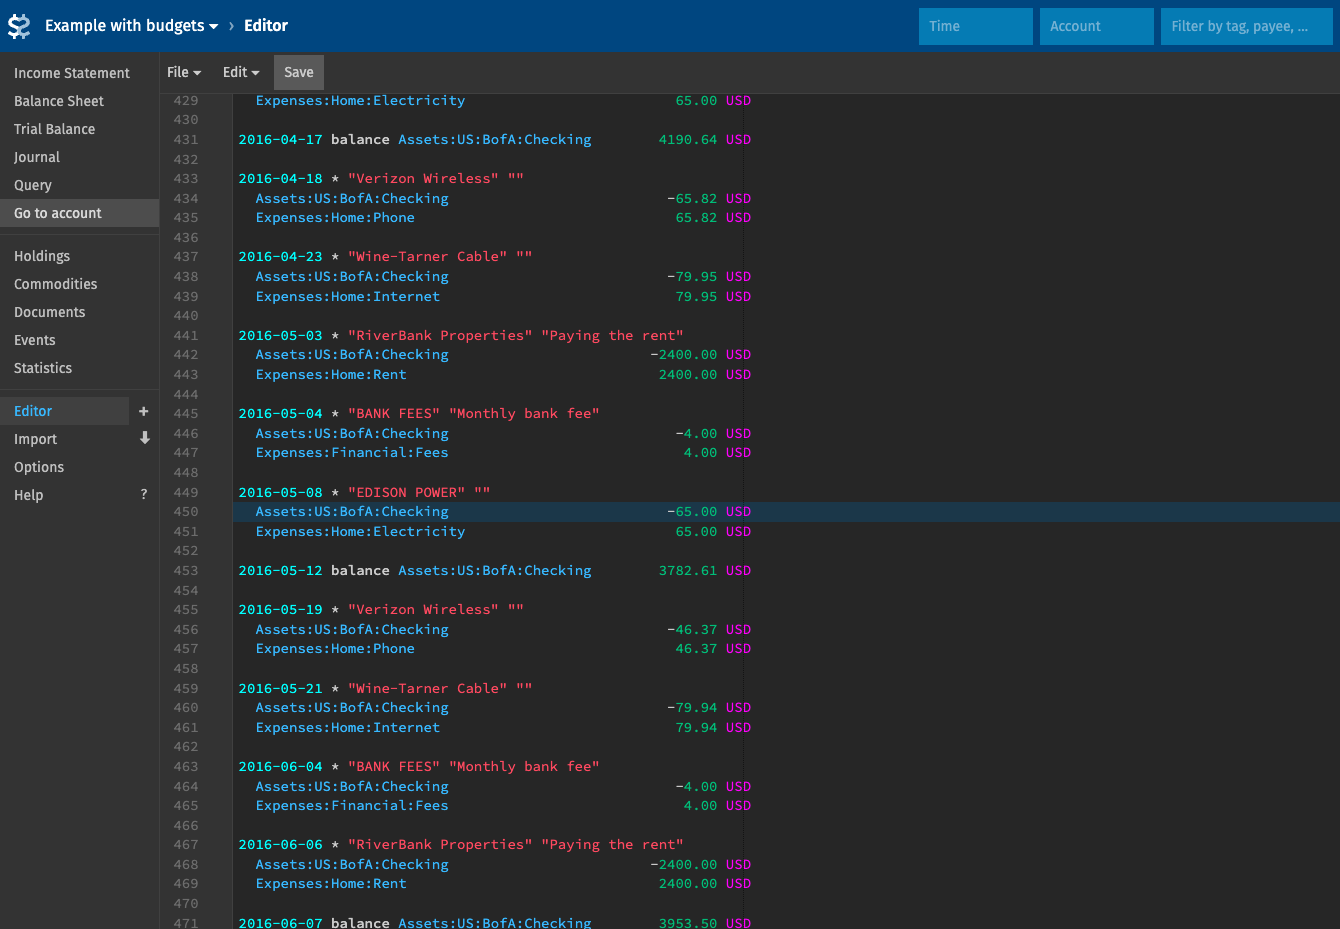Click the 2016-05-08 EDISON POWER line
Image resolution: width=1340 pixels, height=929 pixels.
click(364, 492)
